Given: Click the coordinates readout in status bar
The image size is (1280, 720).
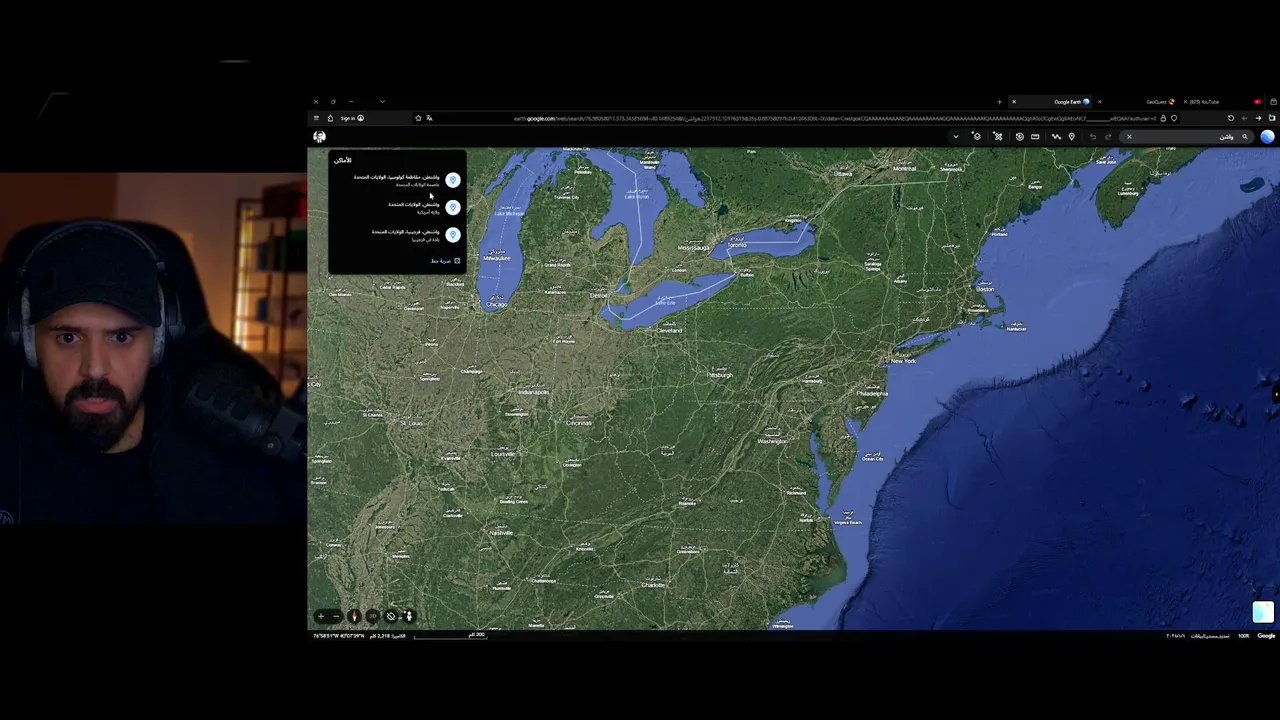Looking at the screenshot, I should pyautogui.click(x=338, y=636).
